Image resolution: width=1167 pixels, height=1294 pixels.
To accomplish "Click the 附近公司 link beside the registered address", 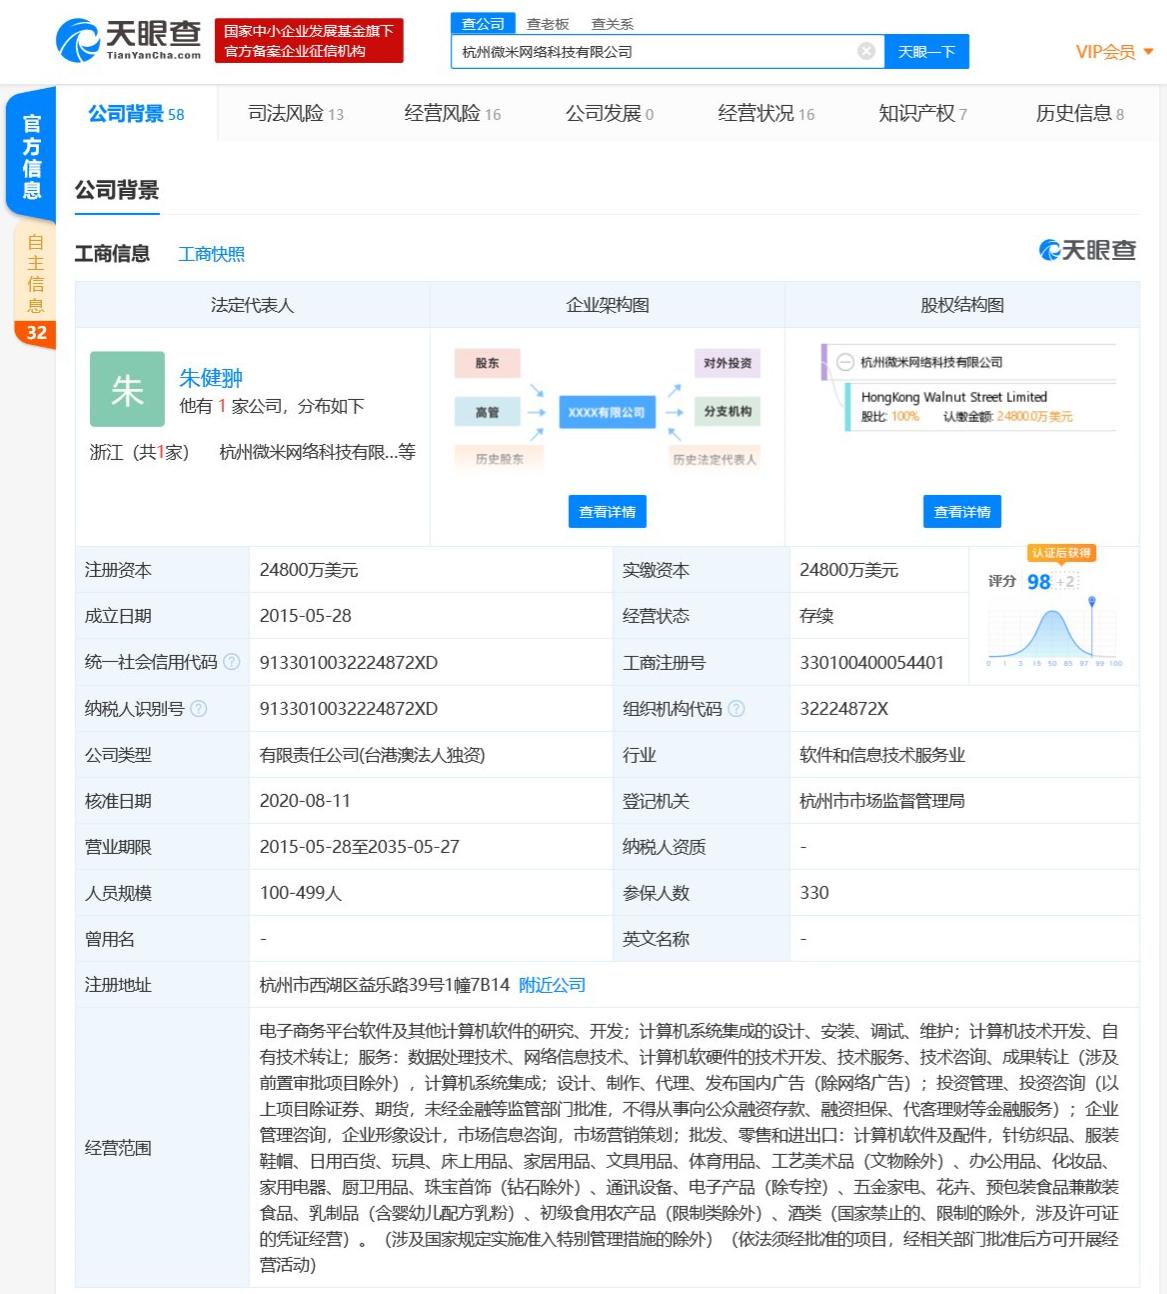I will pyautogui.click(x=550, y=985).
